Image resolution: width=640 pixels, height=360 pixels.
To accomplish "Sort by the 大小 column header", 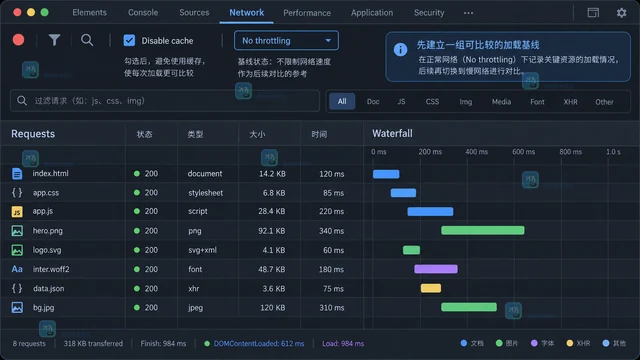I will [x=257, y=134].
